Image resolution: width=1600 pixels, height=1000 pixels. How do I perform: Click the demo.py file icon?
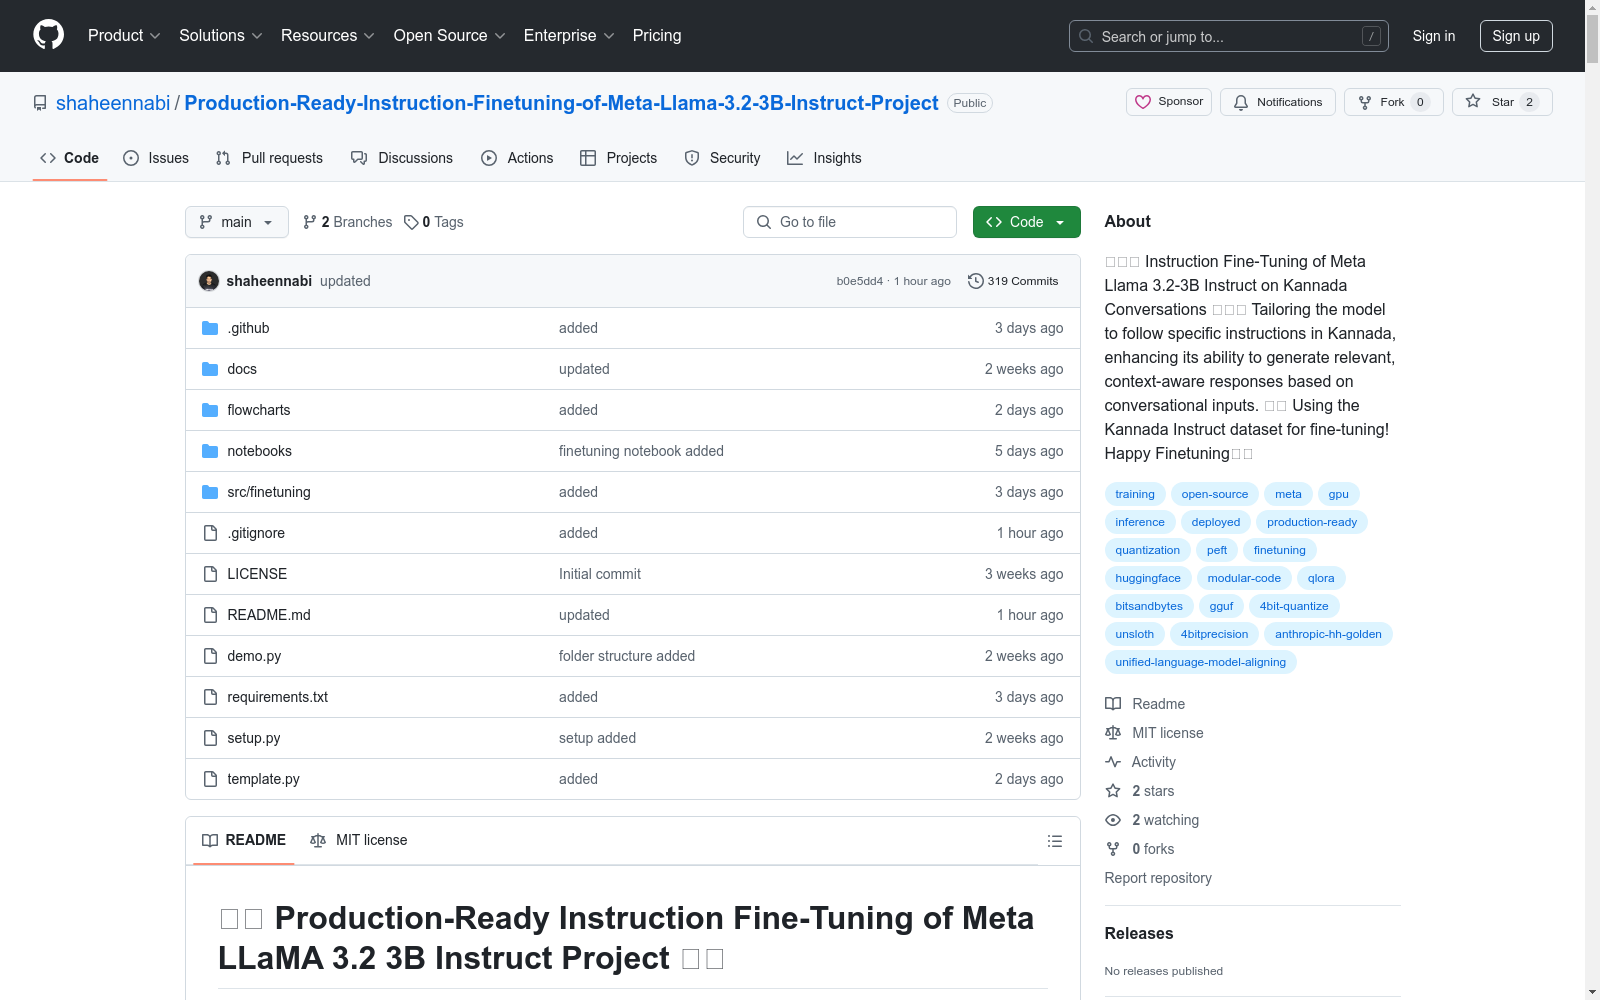210,656
